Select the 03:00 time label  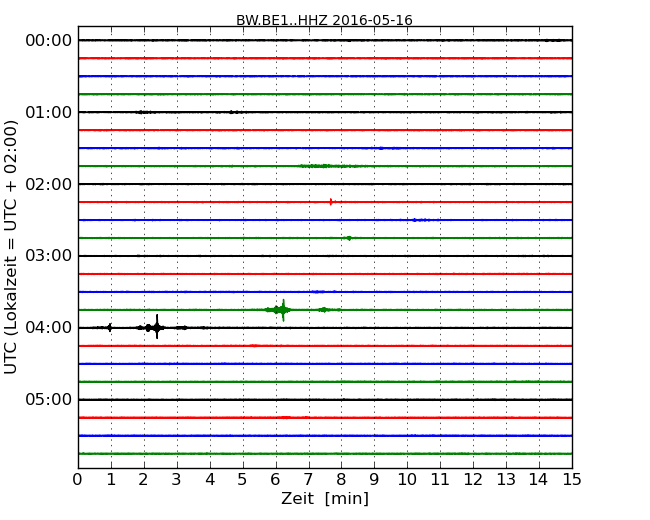click(x=49, y=256)
